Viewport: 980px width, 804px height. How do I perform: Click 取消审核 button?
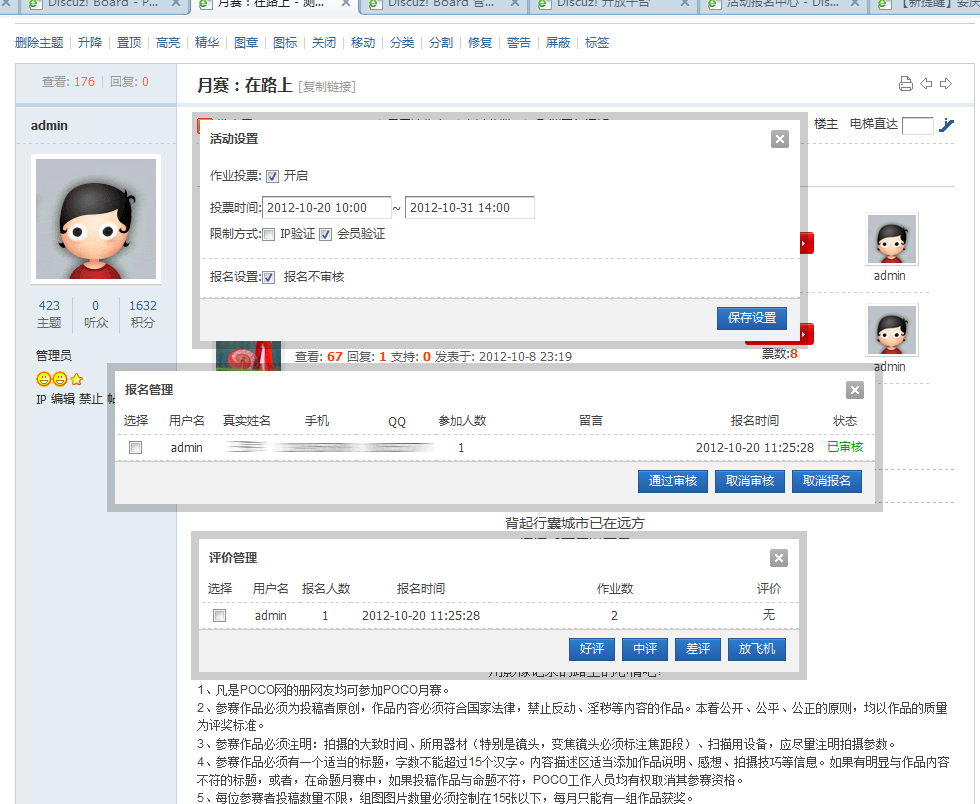pyautogui.click(x=750, y=481)
